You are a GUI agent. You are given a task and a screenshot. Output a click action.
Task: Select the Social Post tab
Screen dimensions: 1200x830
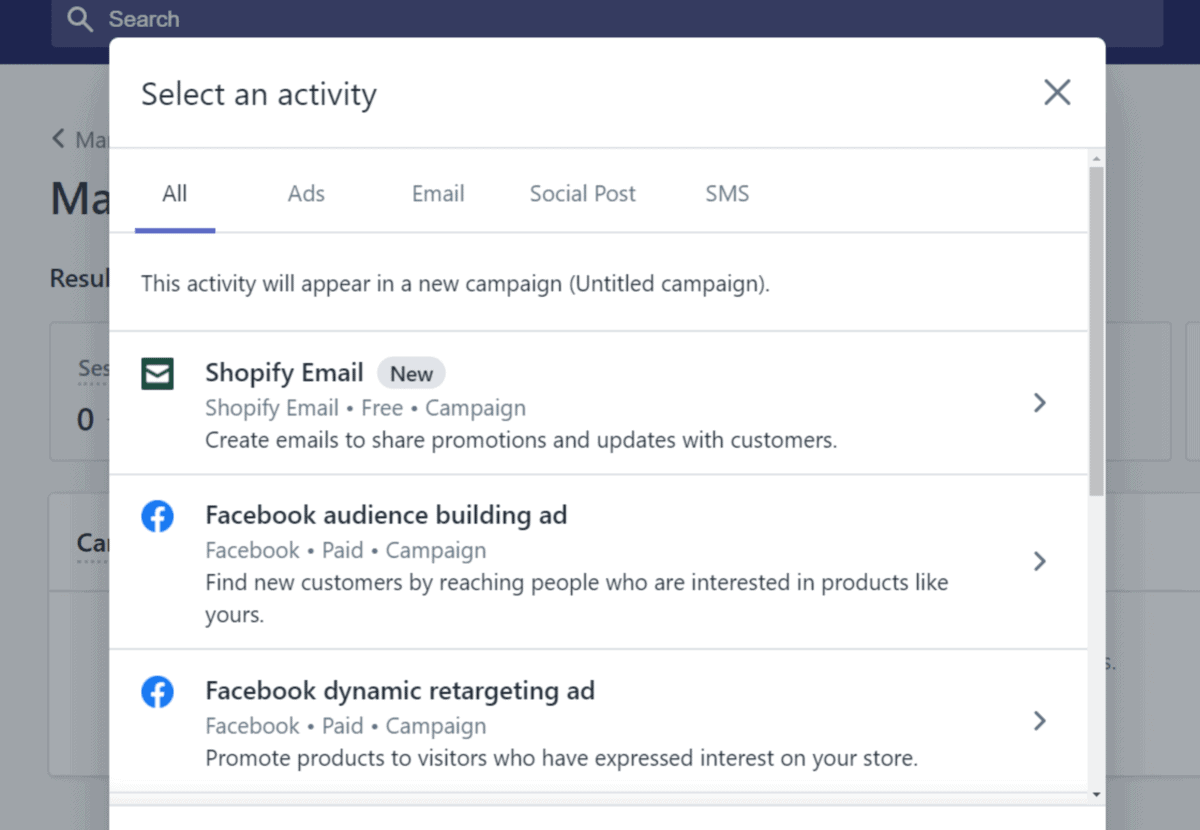[x=583, y=193]
